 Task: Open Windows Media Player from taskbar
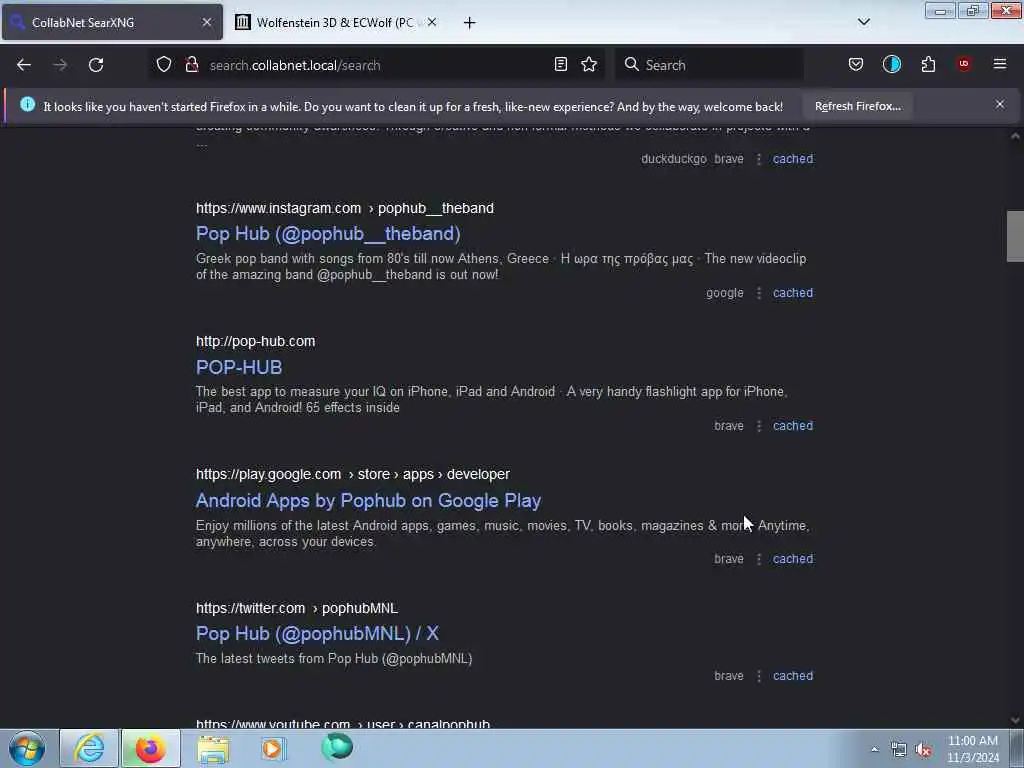click(x=274, y=748)
